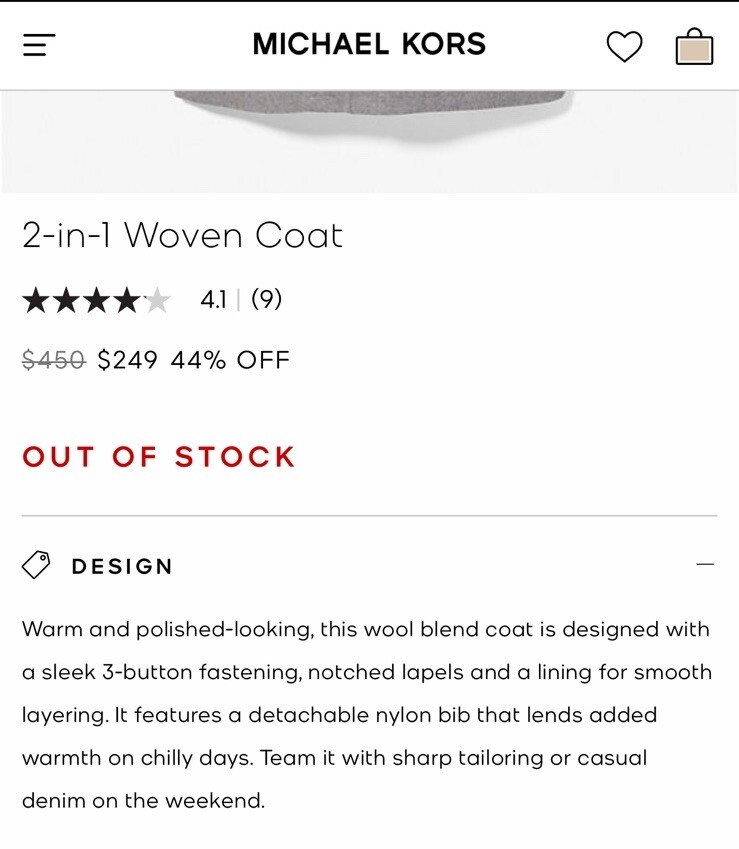Click the fourth filled rating star
The width and height of the screenshot is (739, 849).
point(127,300)
